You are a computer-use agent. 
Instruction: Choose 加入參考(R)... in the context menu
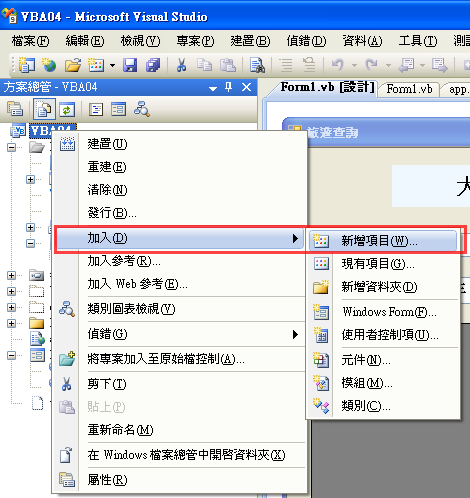pyautogui.click(x=180, y=261)
